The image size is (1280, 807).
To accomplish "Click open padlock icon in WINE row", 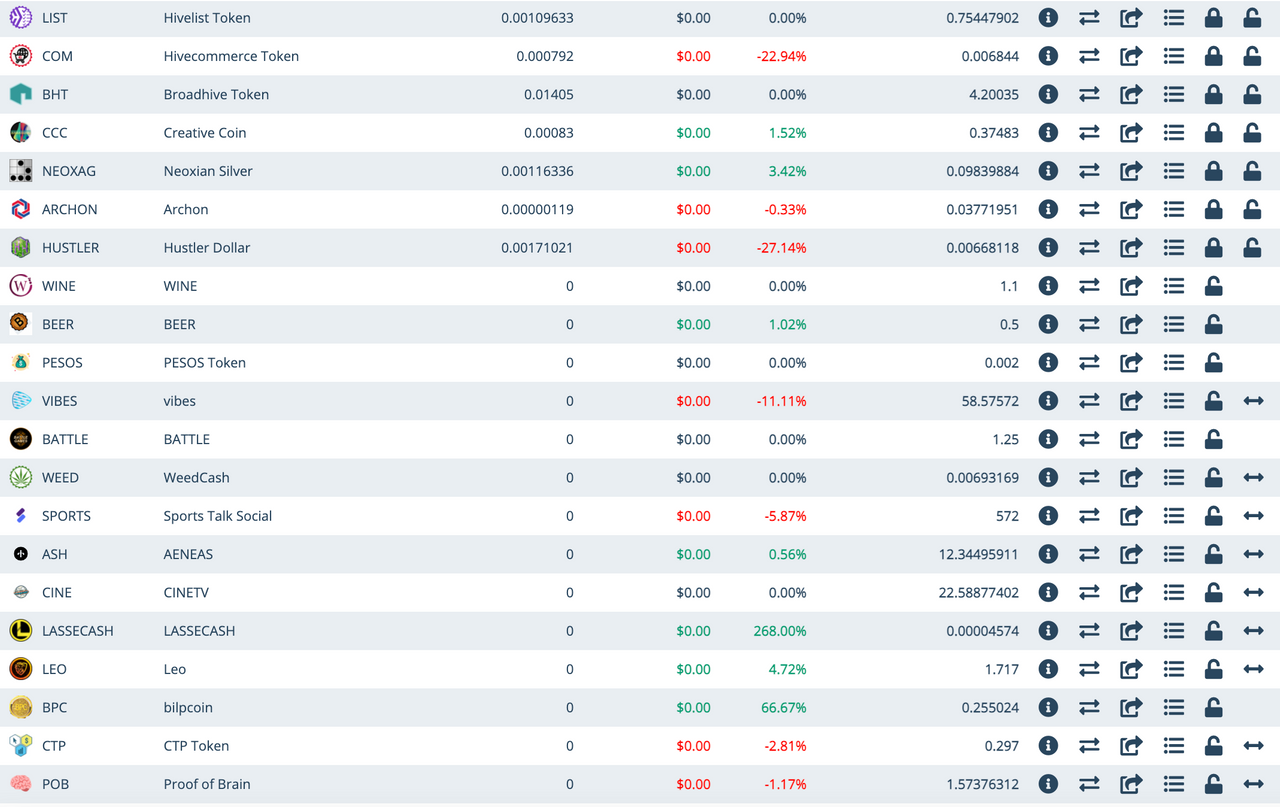I will click(1213, 286).
